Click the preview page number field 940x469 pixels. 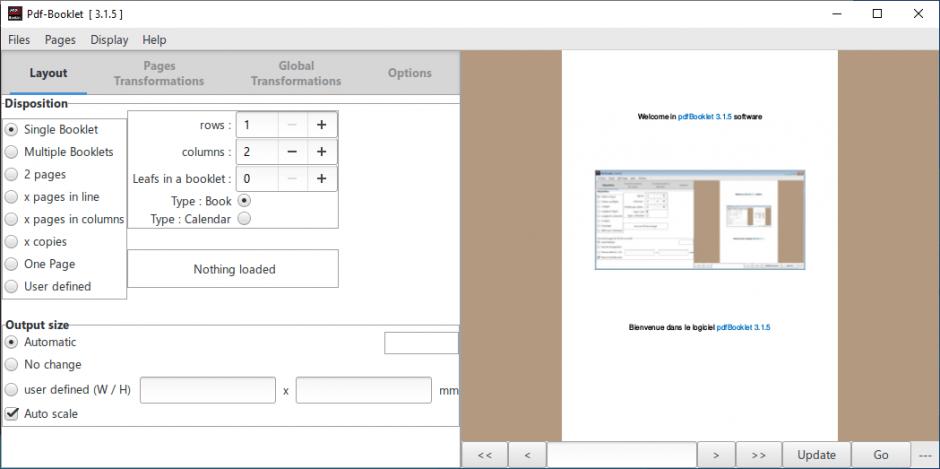click(622, 455)
